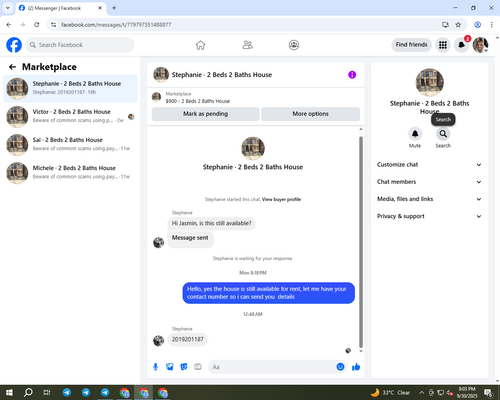
Task: Click the browser address bar URL
Action: tap(116, 25)
